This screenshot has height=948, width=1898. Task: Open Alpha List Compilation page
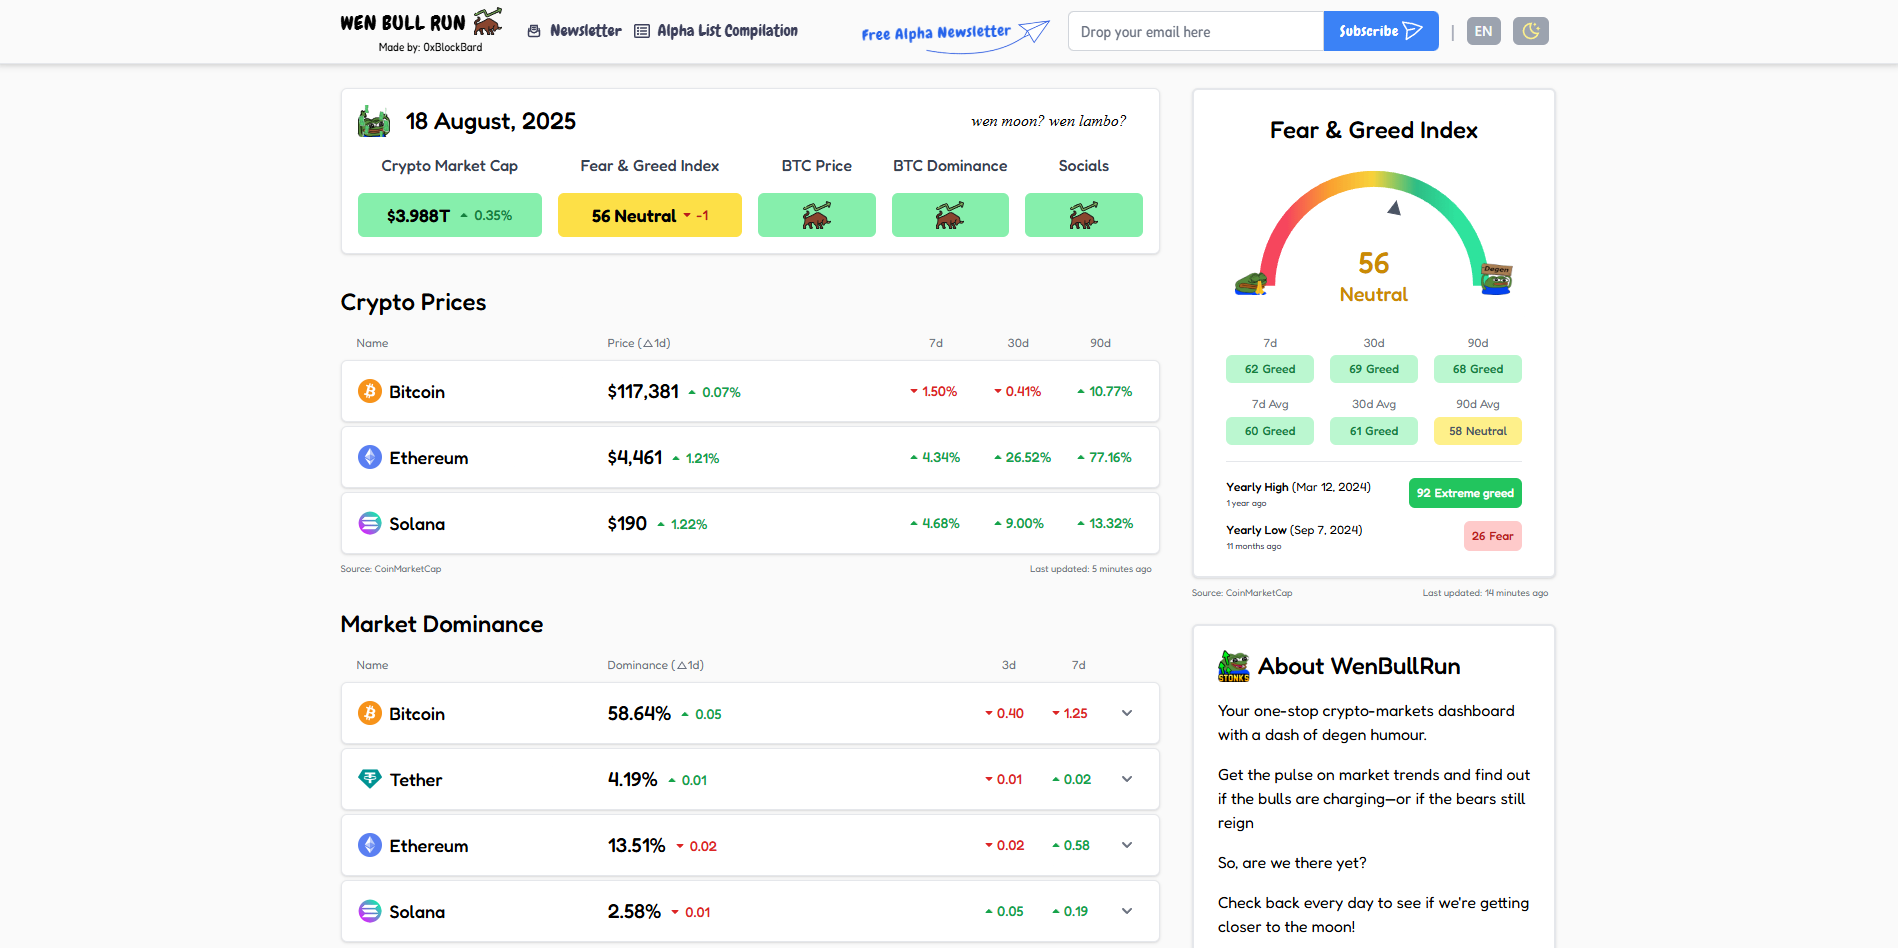point(716,31)
